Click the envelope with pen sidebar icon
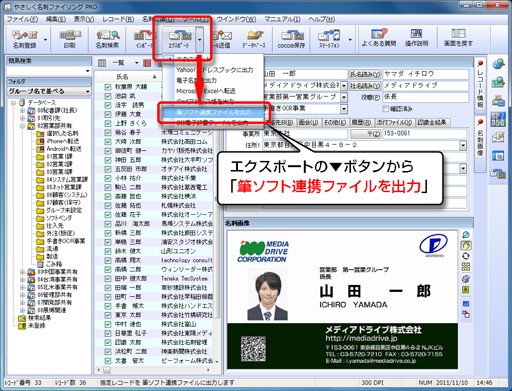512x391 pixels. tap(498, 137)
